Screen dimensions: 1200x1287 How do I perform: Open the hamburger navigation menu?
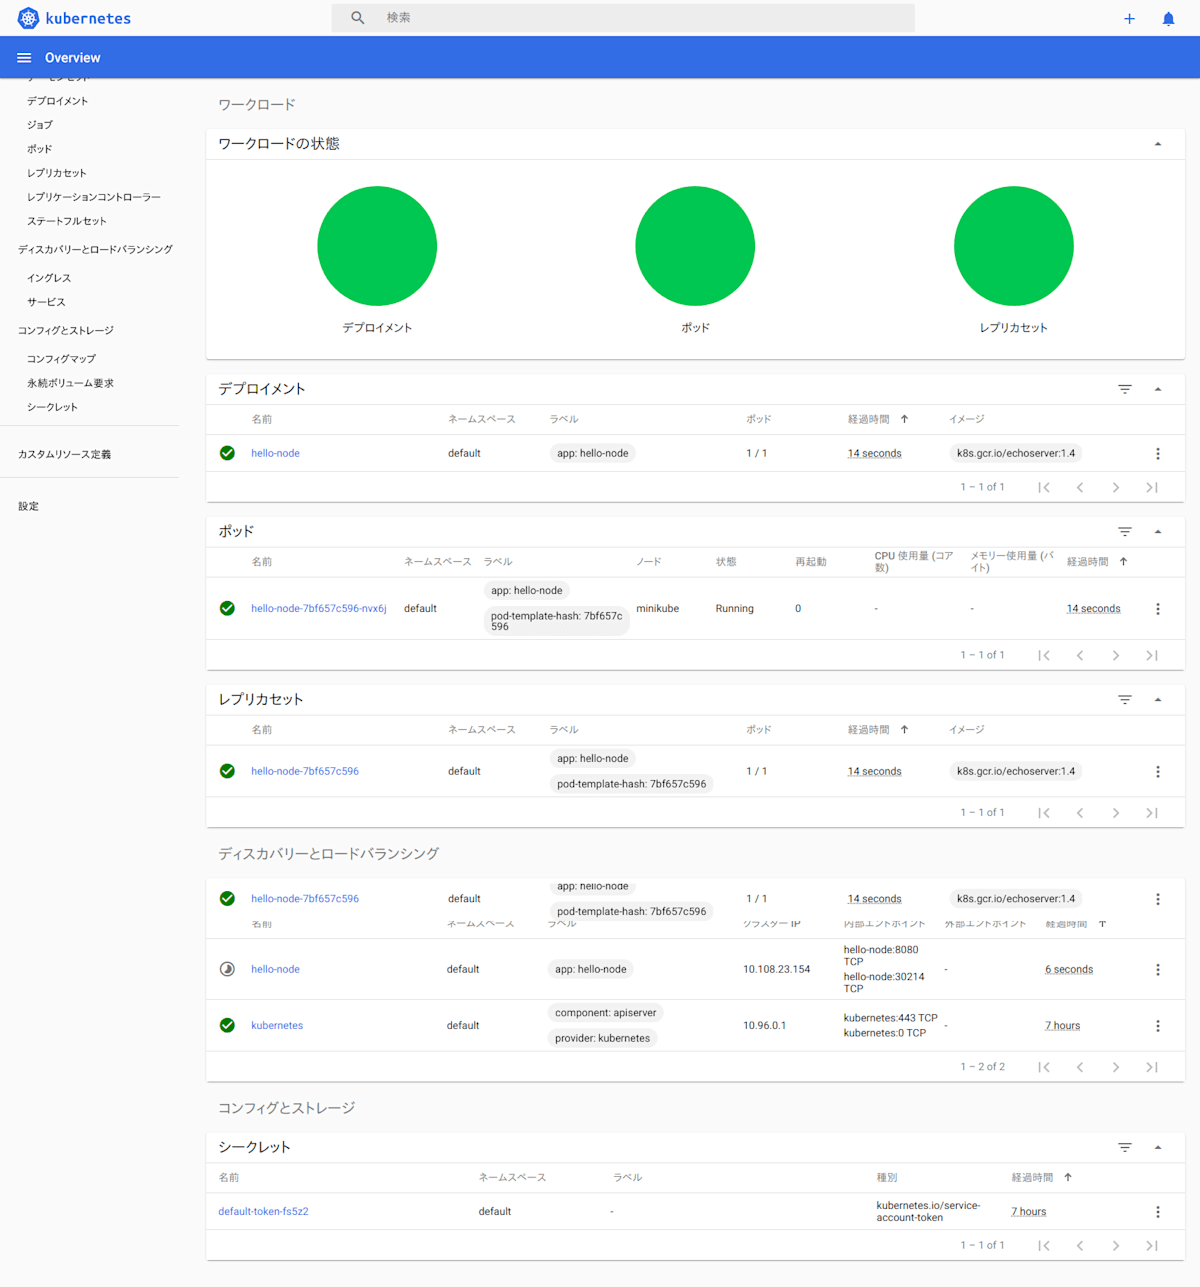pos(24,58)
